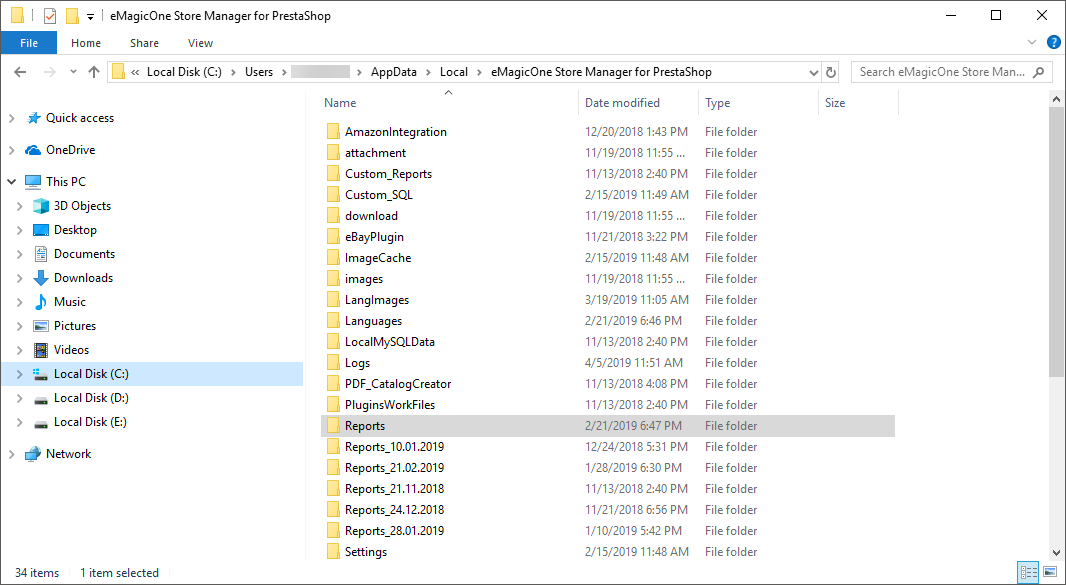Select the Languages folder

point(373,321)
